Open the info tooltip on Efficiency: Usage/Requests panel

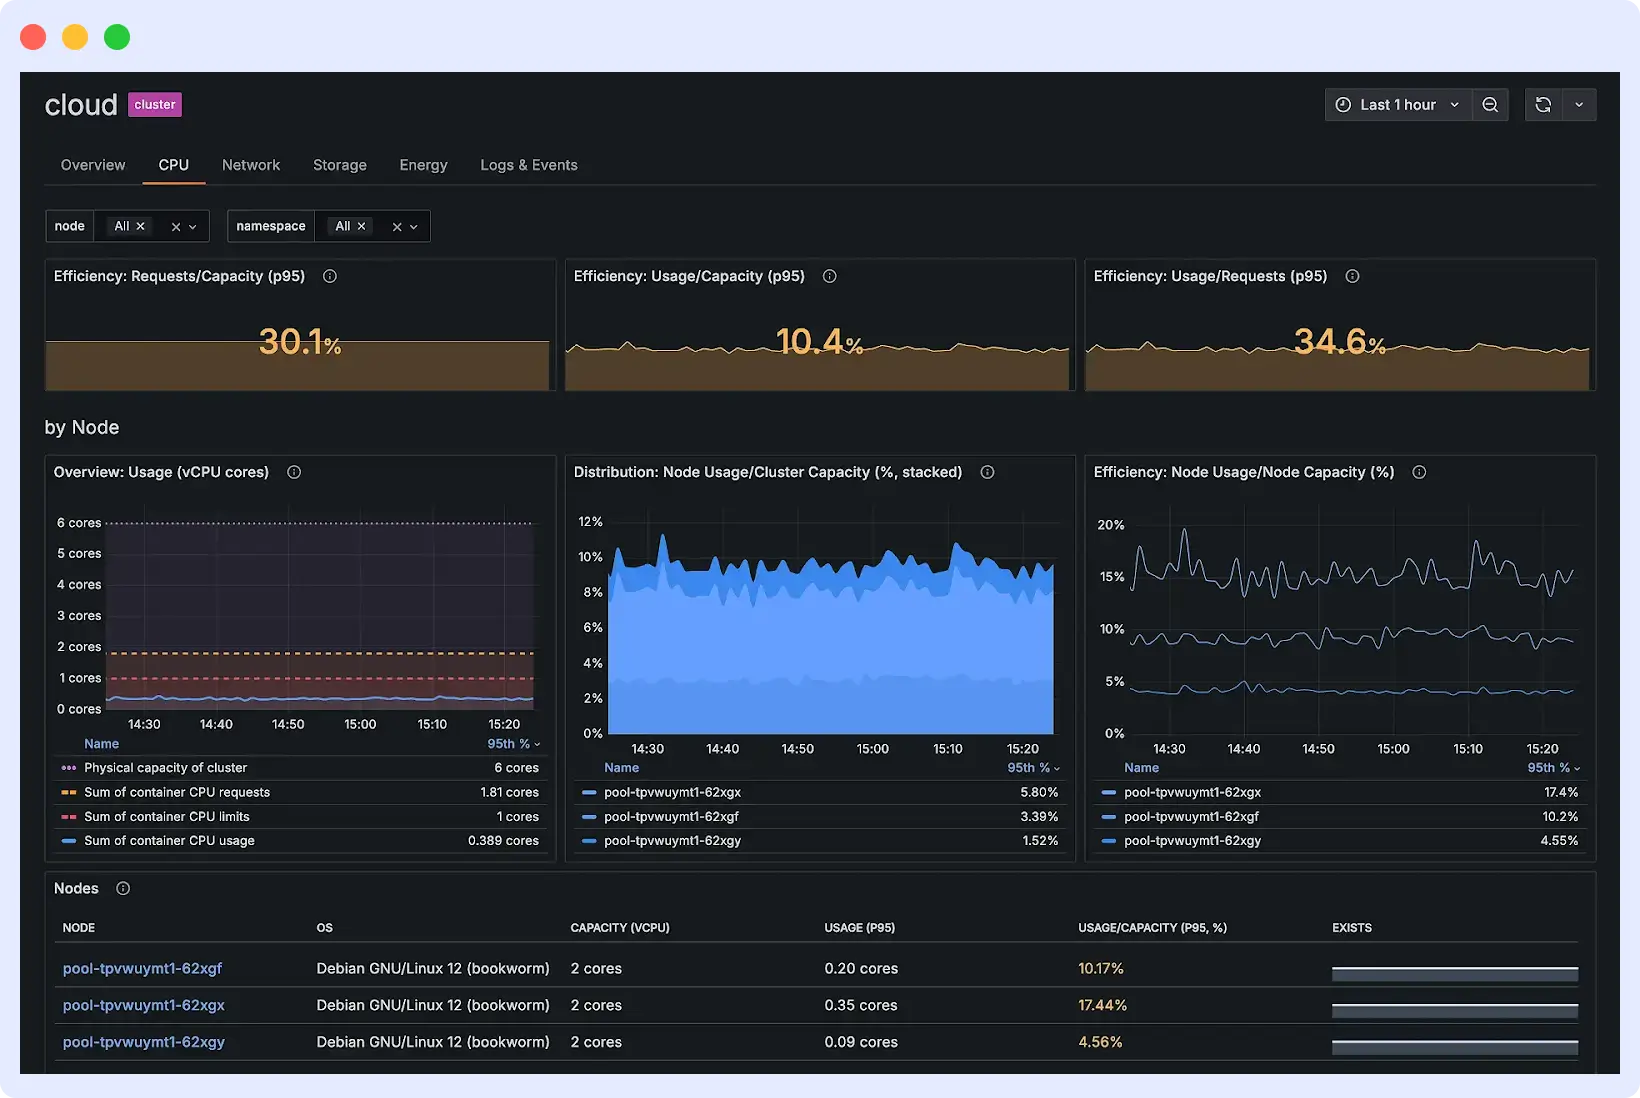1353,276
